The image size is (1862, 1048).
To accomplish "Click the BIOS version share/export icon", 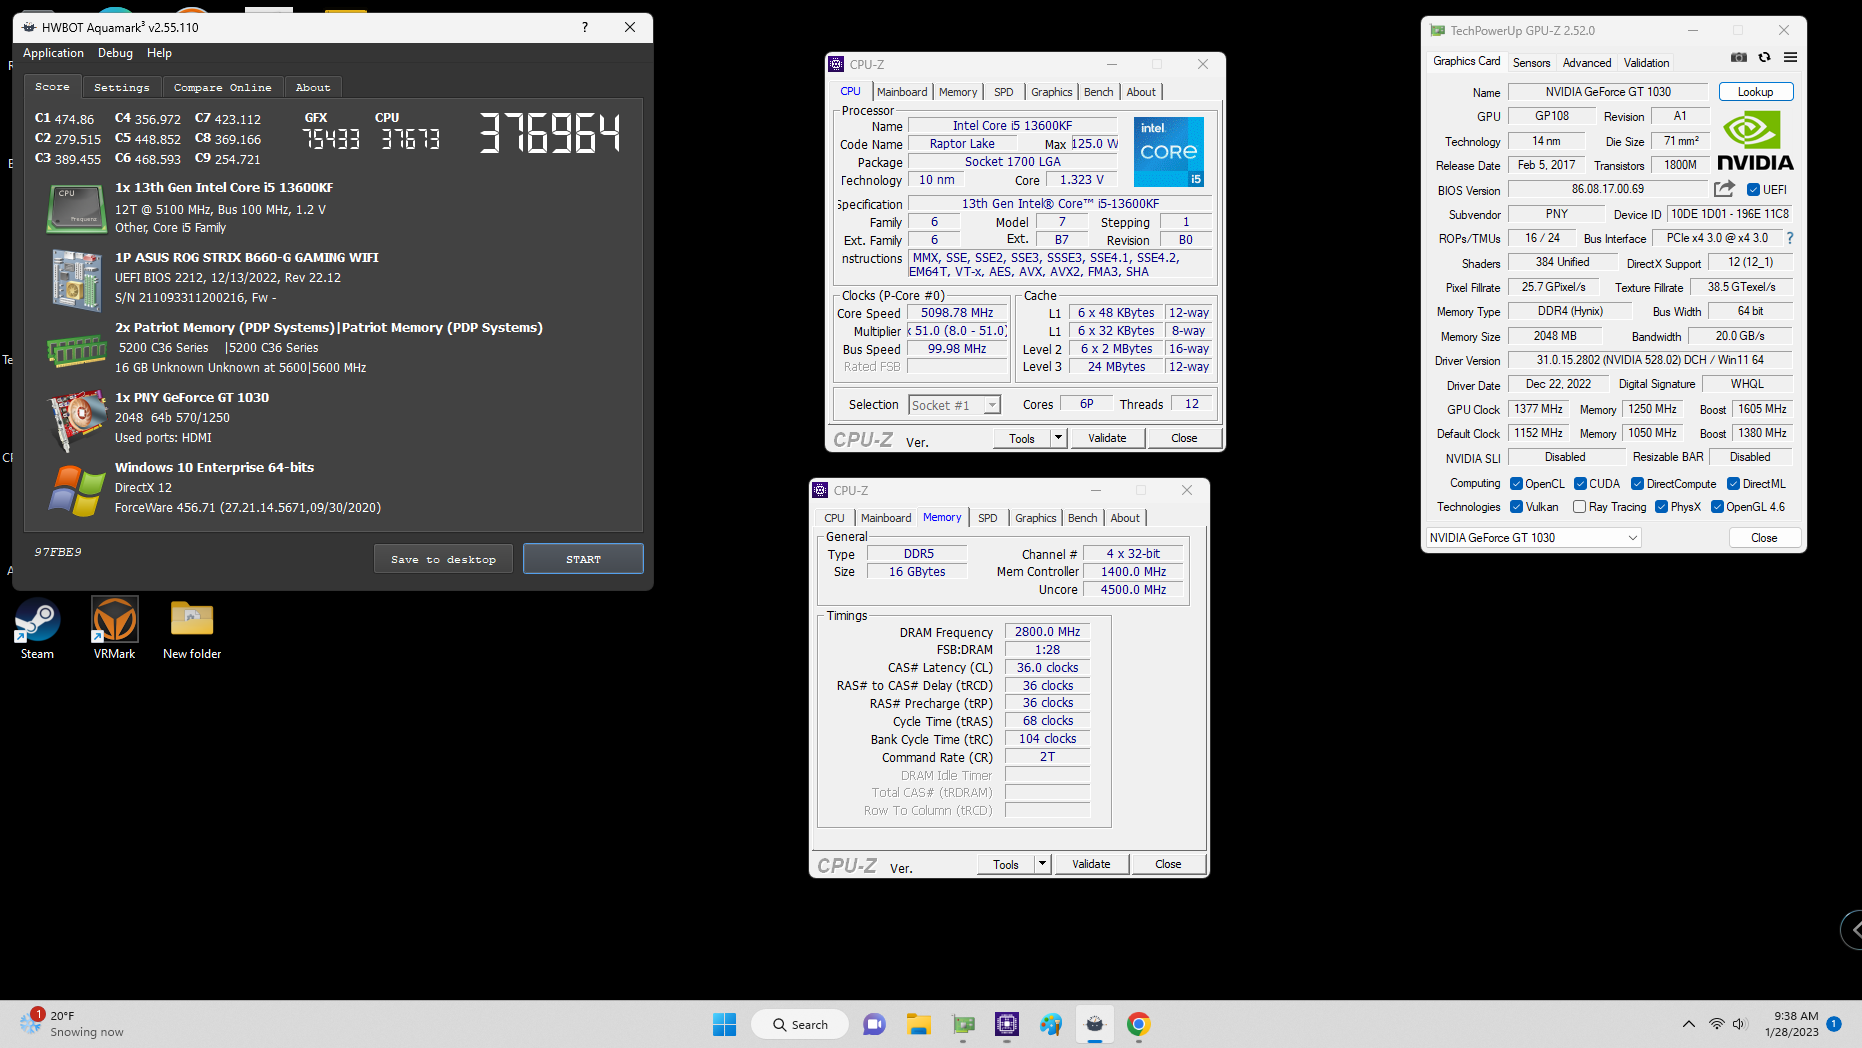I will 1724,189.
